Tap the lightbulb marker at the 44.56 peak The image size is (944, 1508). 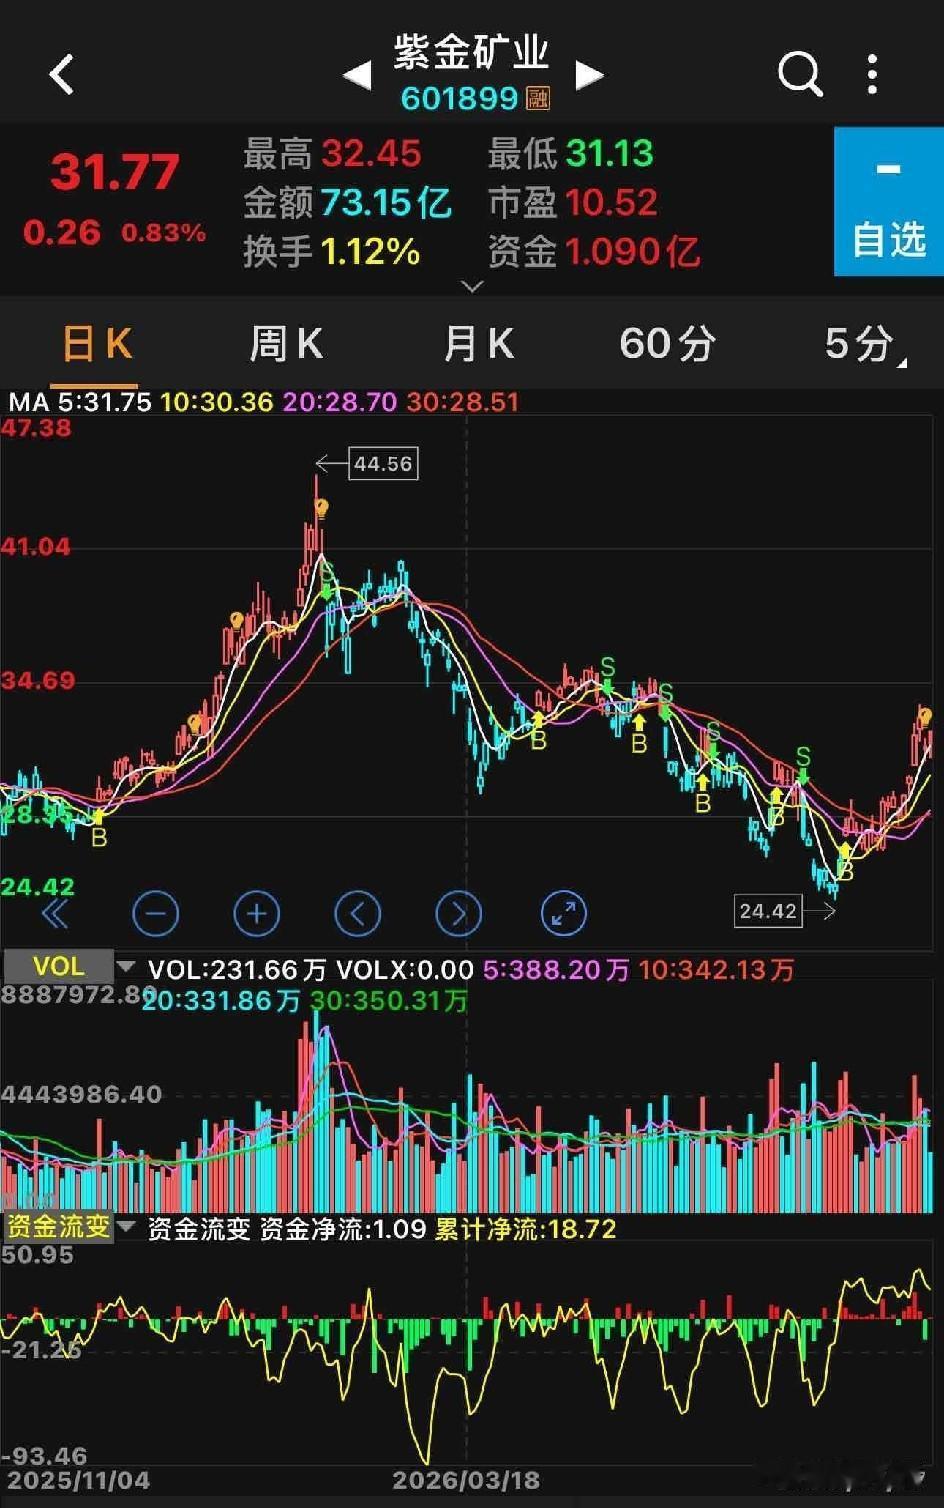[x=321, y=509]
